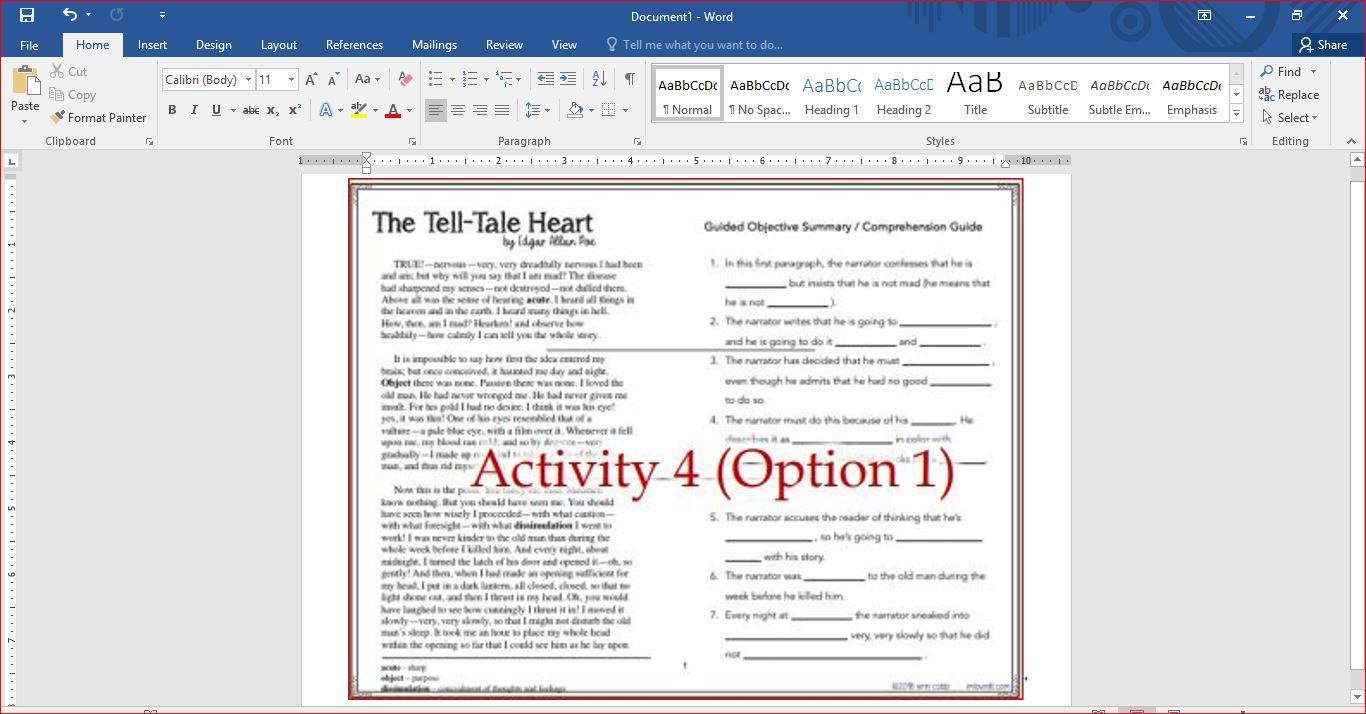1366x714 pixels.
Task: Apply the Heading 1 style
Action: (x=832, y=95)
